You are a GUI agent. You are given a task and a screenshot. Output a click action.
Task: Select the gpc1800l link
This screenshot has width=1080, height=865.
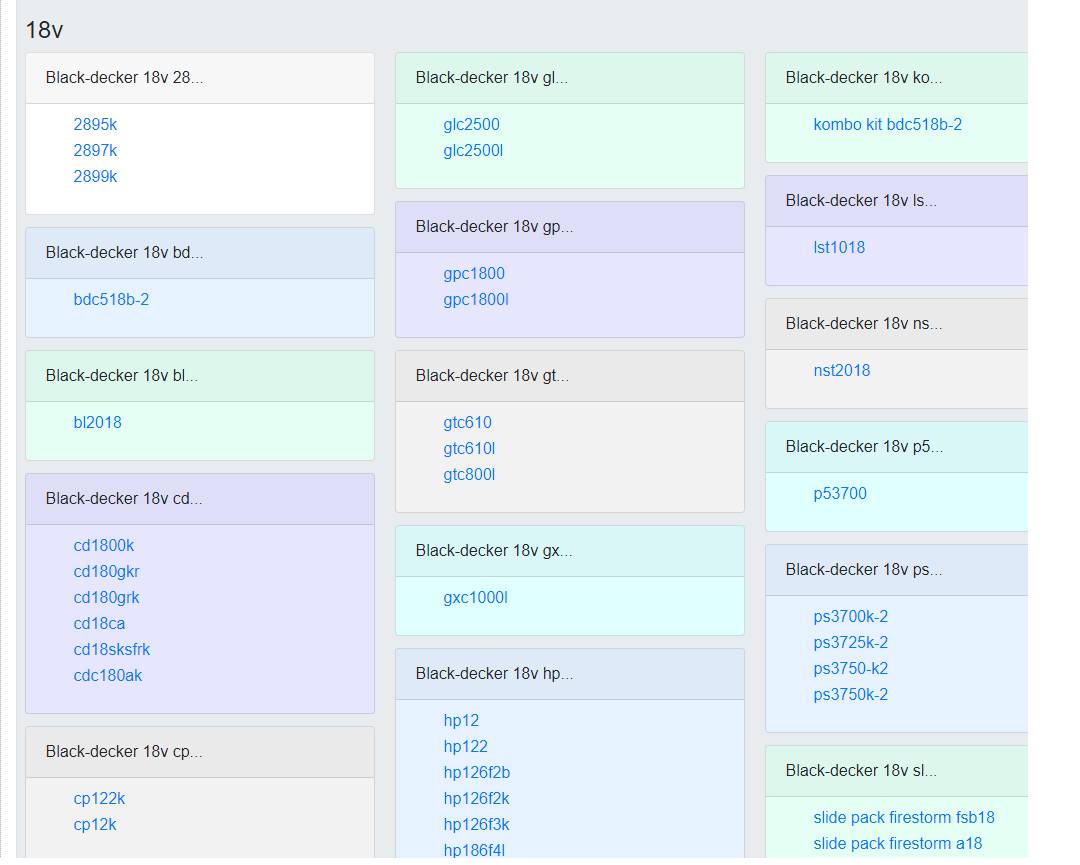point(476,300)
